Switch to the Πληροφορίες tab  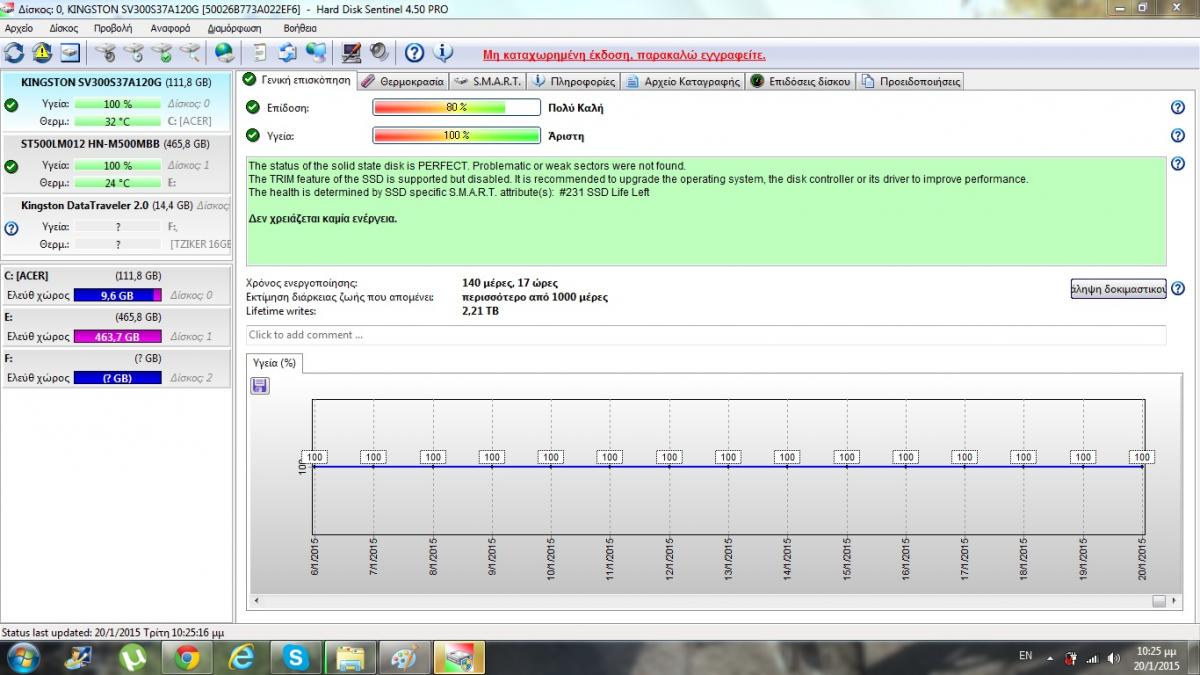[573, 81]
